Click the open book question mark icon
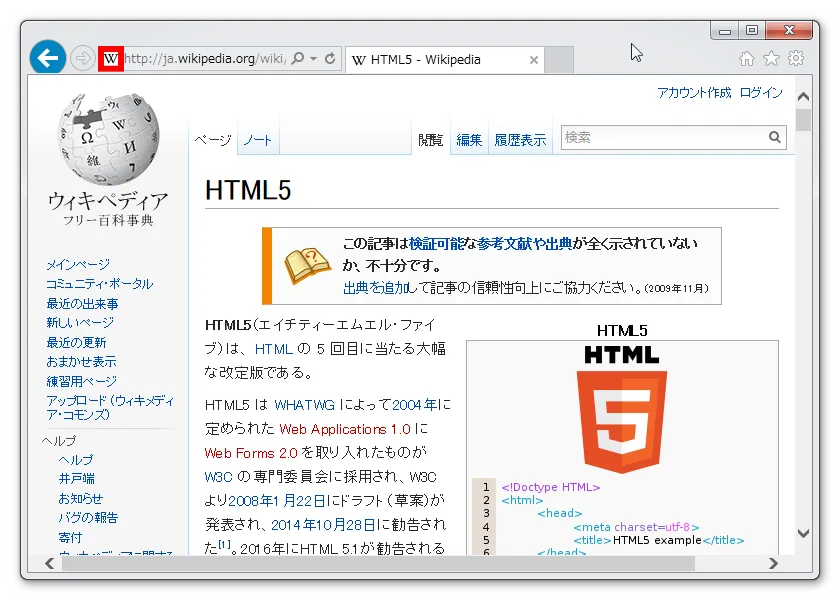840x600 pixels. click(306, 265)
